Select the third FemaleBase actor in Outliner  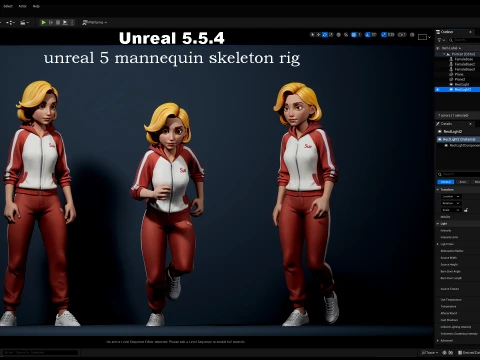click(x=465, y=69)
